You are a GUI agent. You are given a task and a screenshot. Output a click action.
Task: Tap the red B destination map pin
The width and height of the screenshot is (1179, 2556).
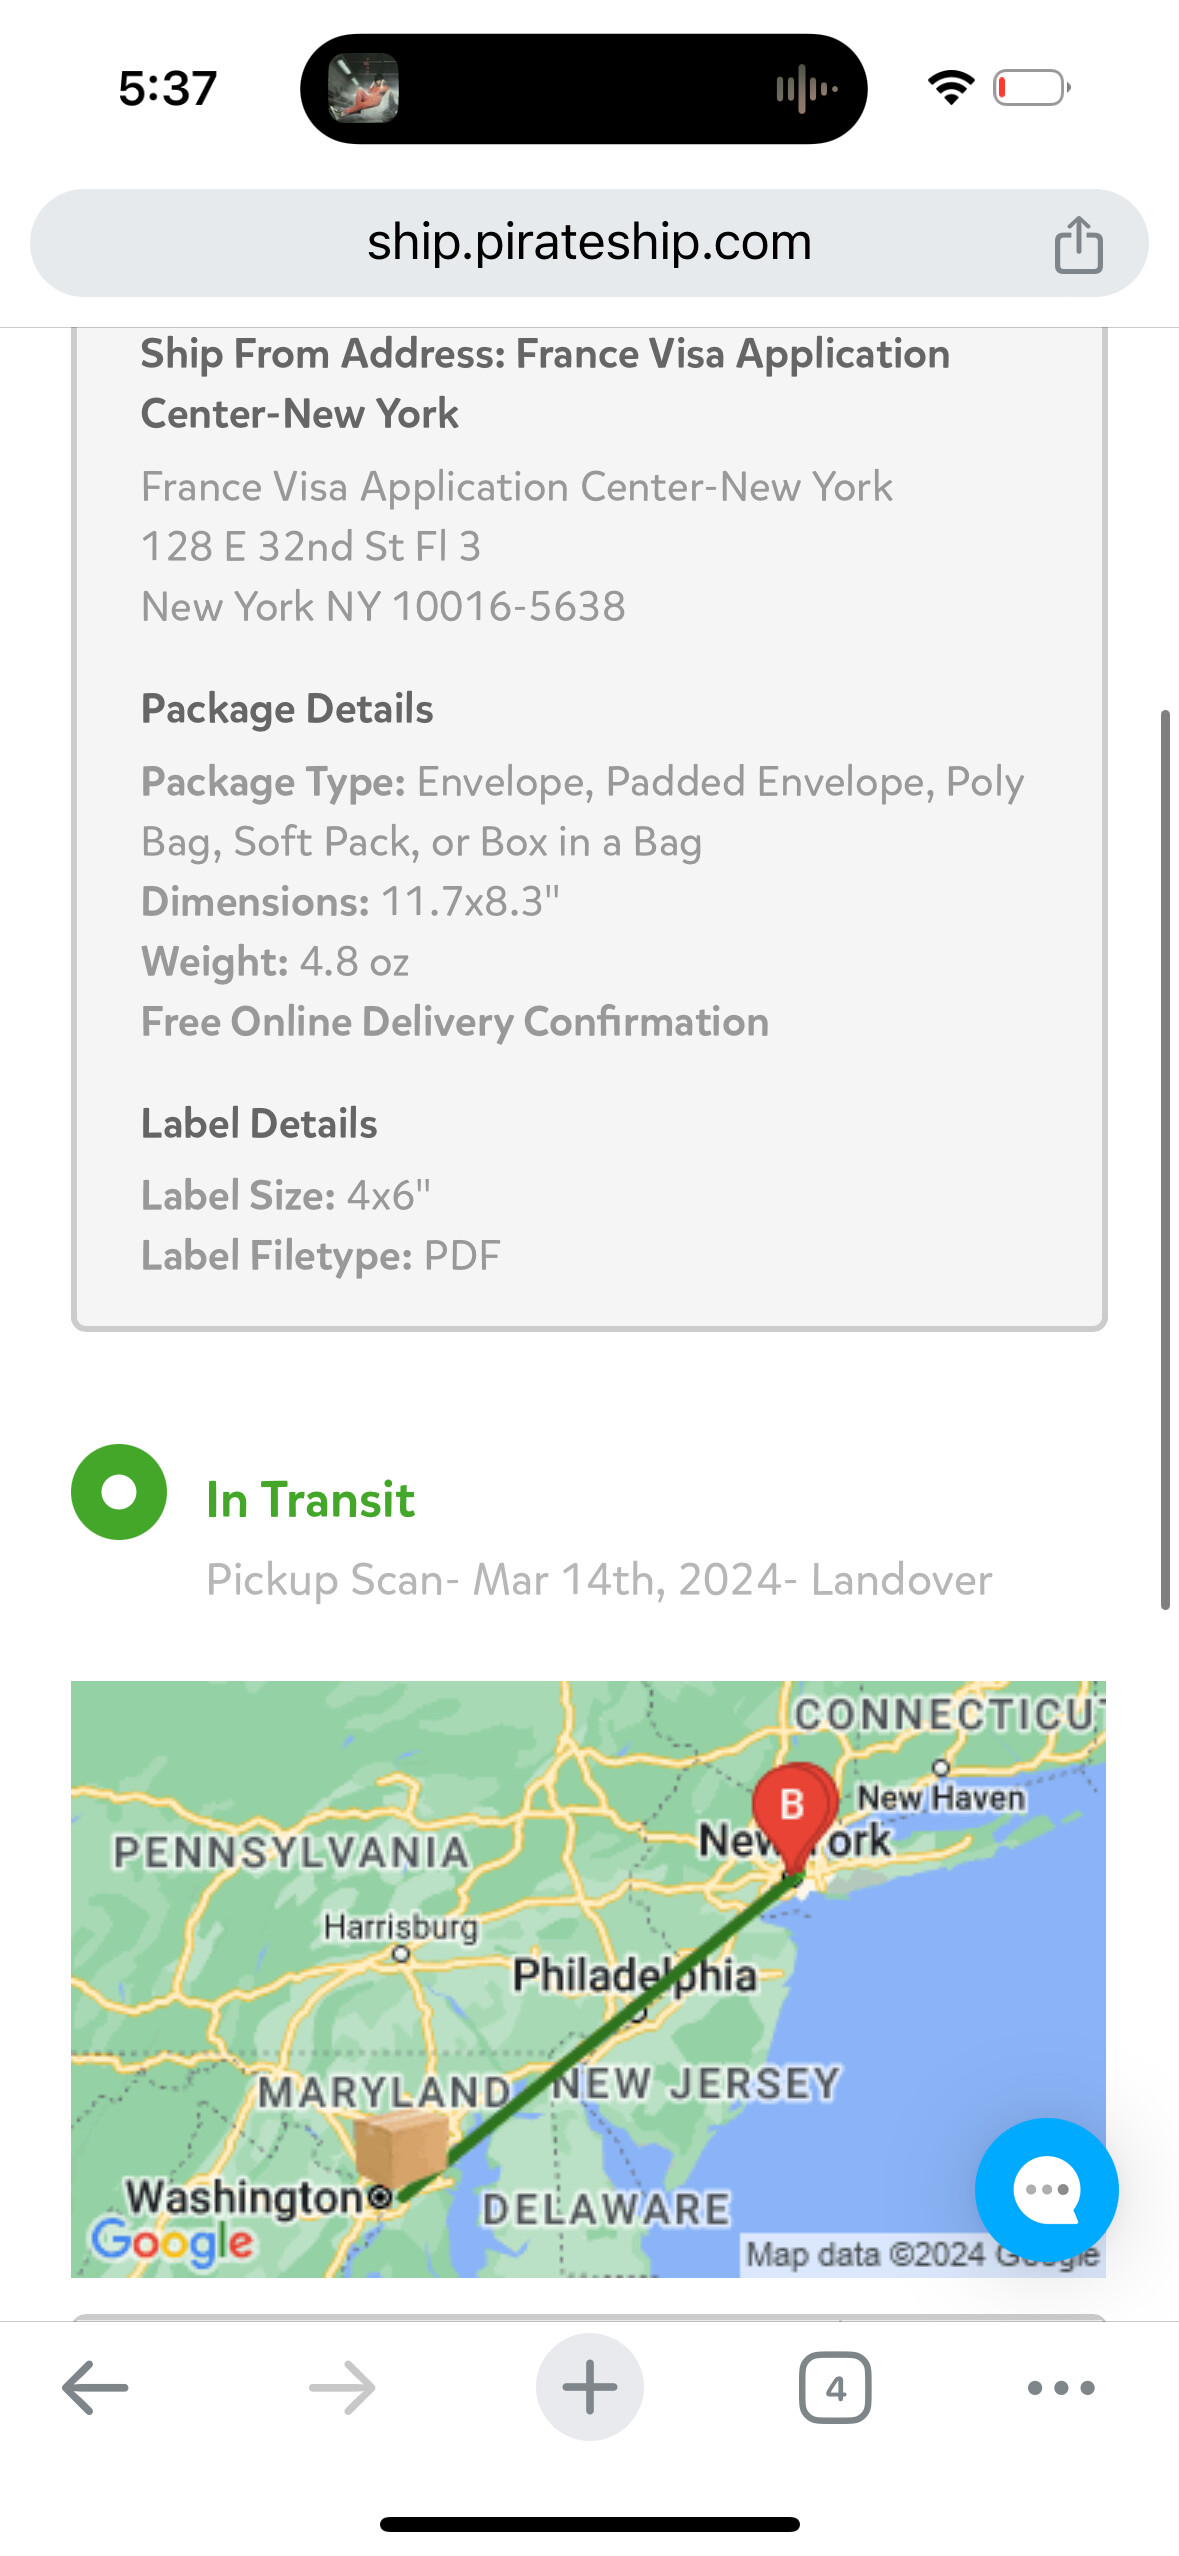point(794,1810)
